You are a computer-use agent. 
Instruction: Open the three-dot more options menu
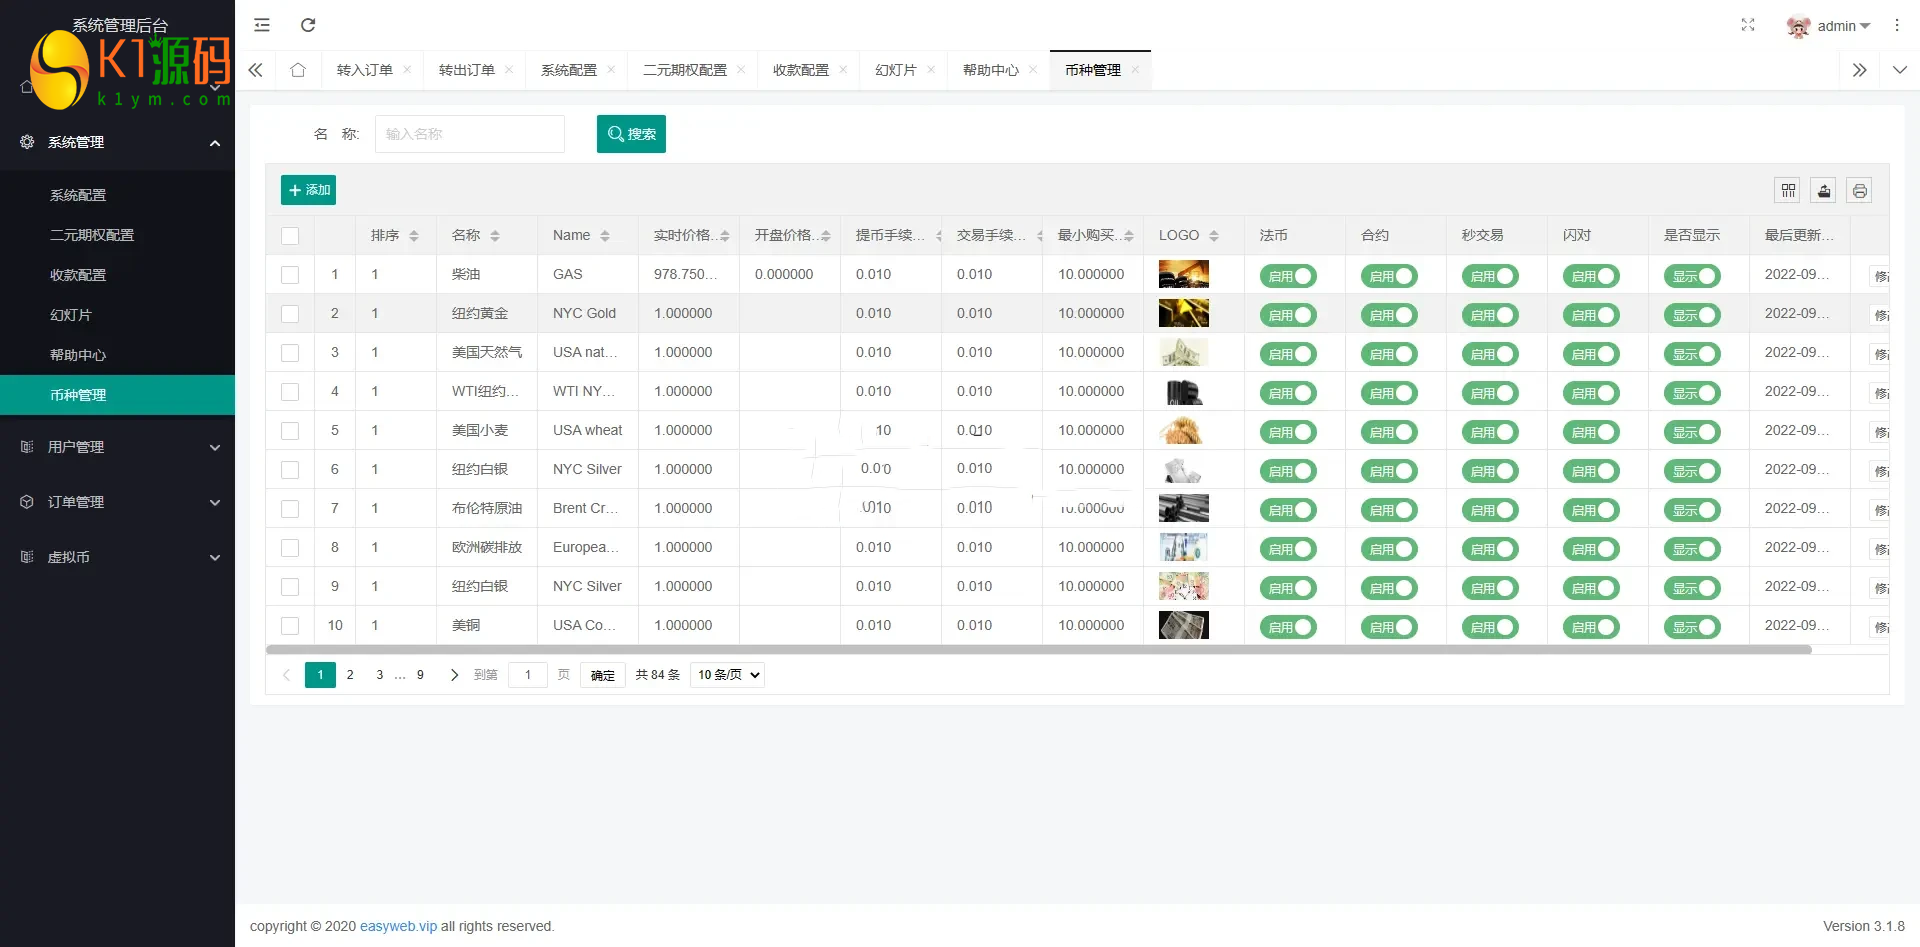tap(1897, 25)
